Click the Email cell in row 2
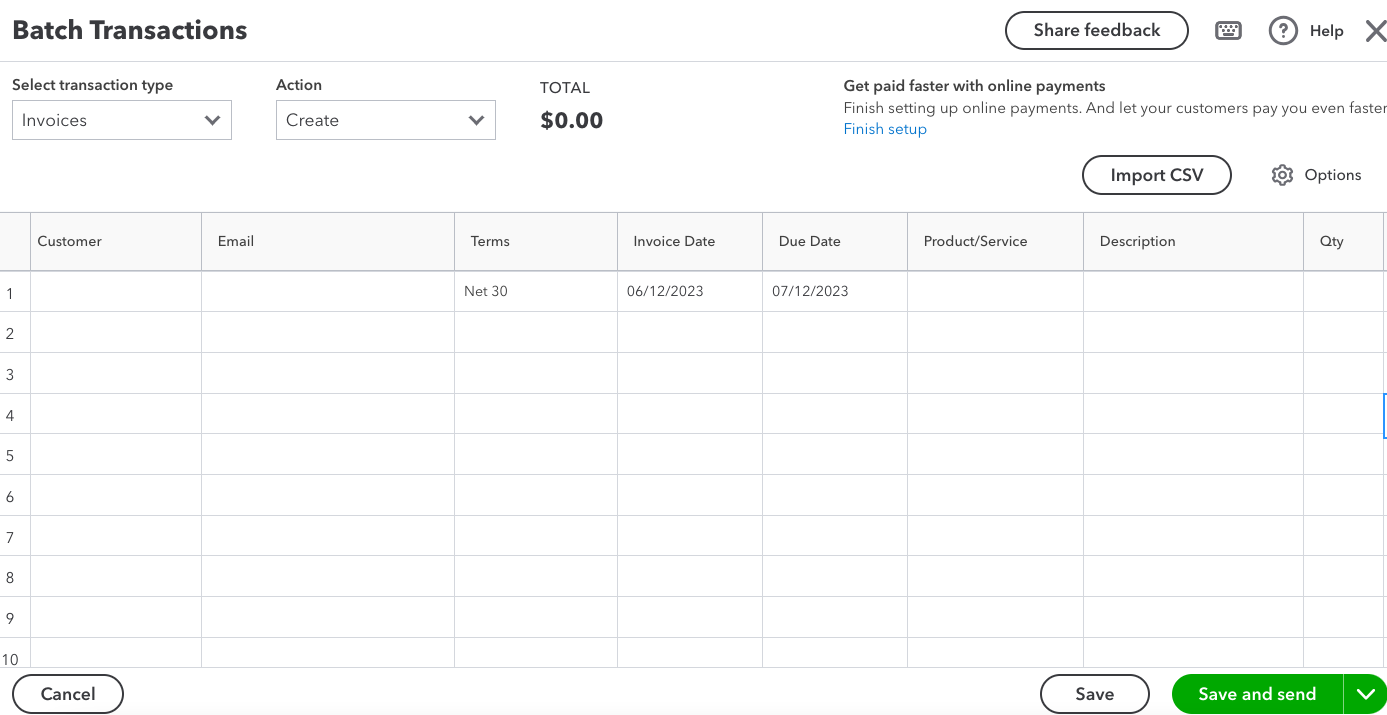 click(x=327, y=332)
